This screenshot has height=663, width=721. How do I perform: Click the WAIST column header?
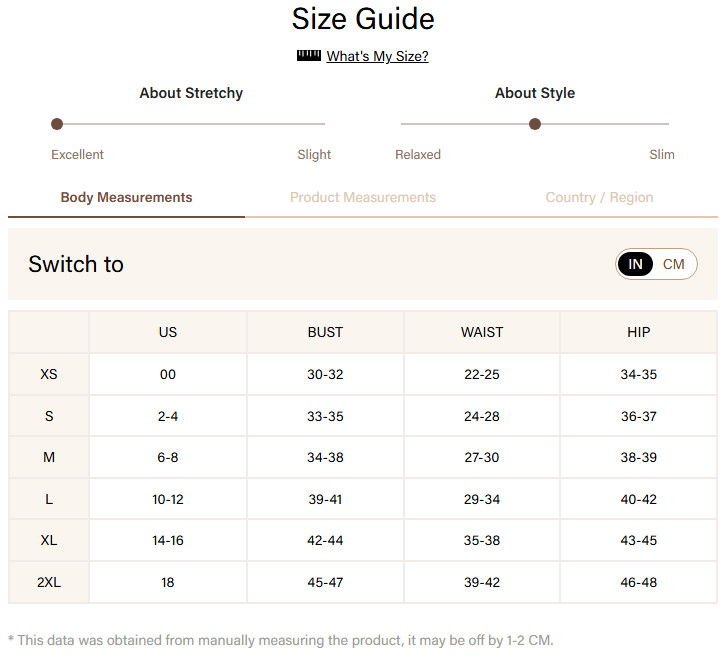pyautogui.click(x=482, y=332)
